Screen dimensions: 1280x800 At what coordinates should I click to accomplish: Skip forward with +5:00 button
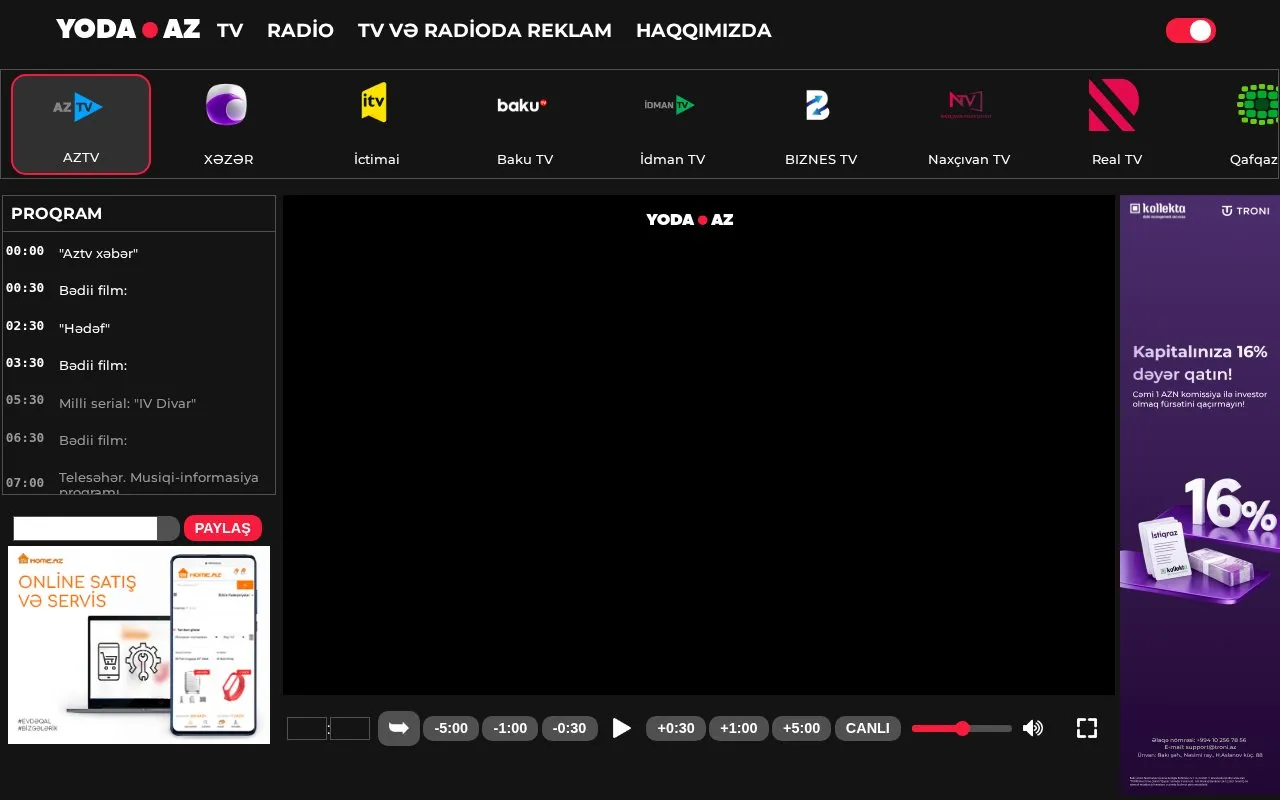[801, 728]
